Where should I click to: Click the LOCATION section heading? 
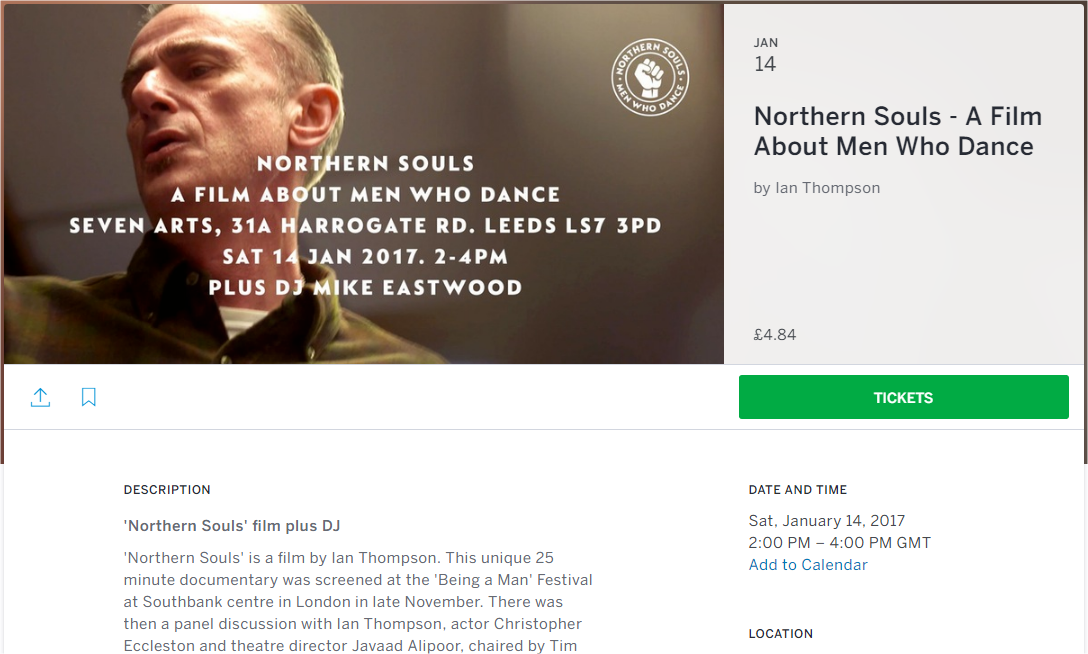[x=781, y=634]
